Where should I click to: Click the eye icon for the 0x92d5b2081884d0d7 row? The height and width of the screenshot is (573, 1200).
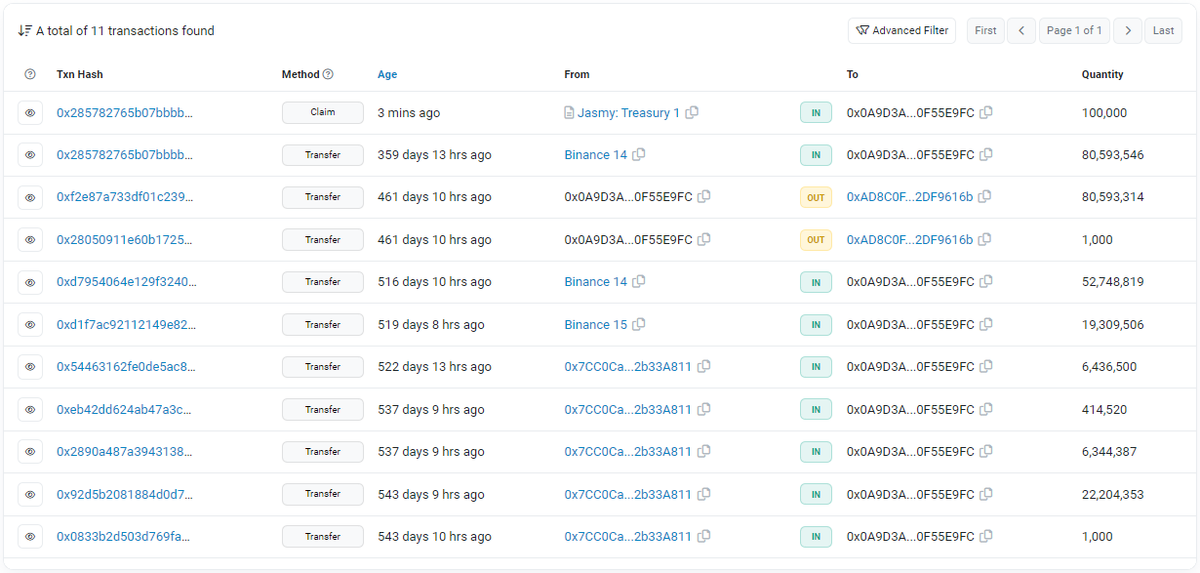(30, 494)
